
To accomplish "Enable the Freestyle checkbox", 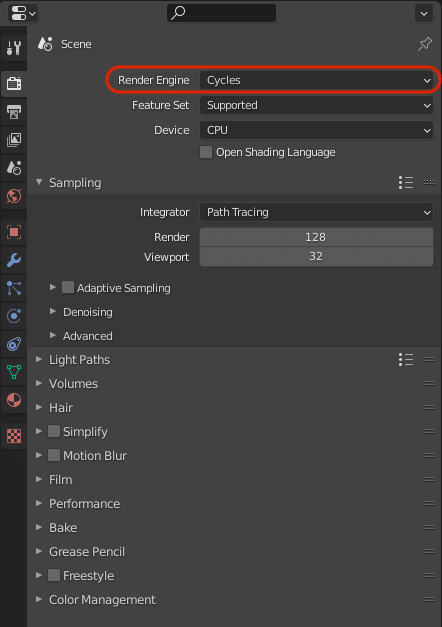I will click(54, 575).
